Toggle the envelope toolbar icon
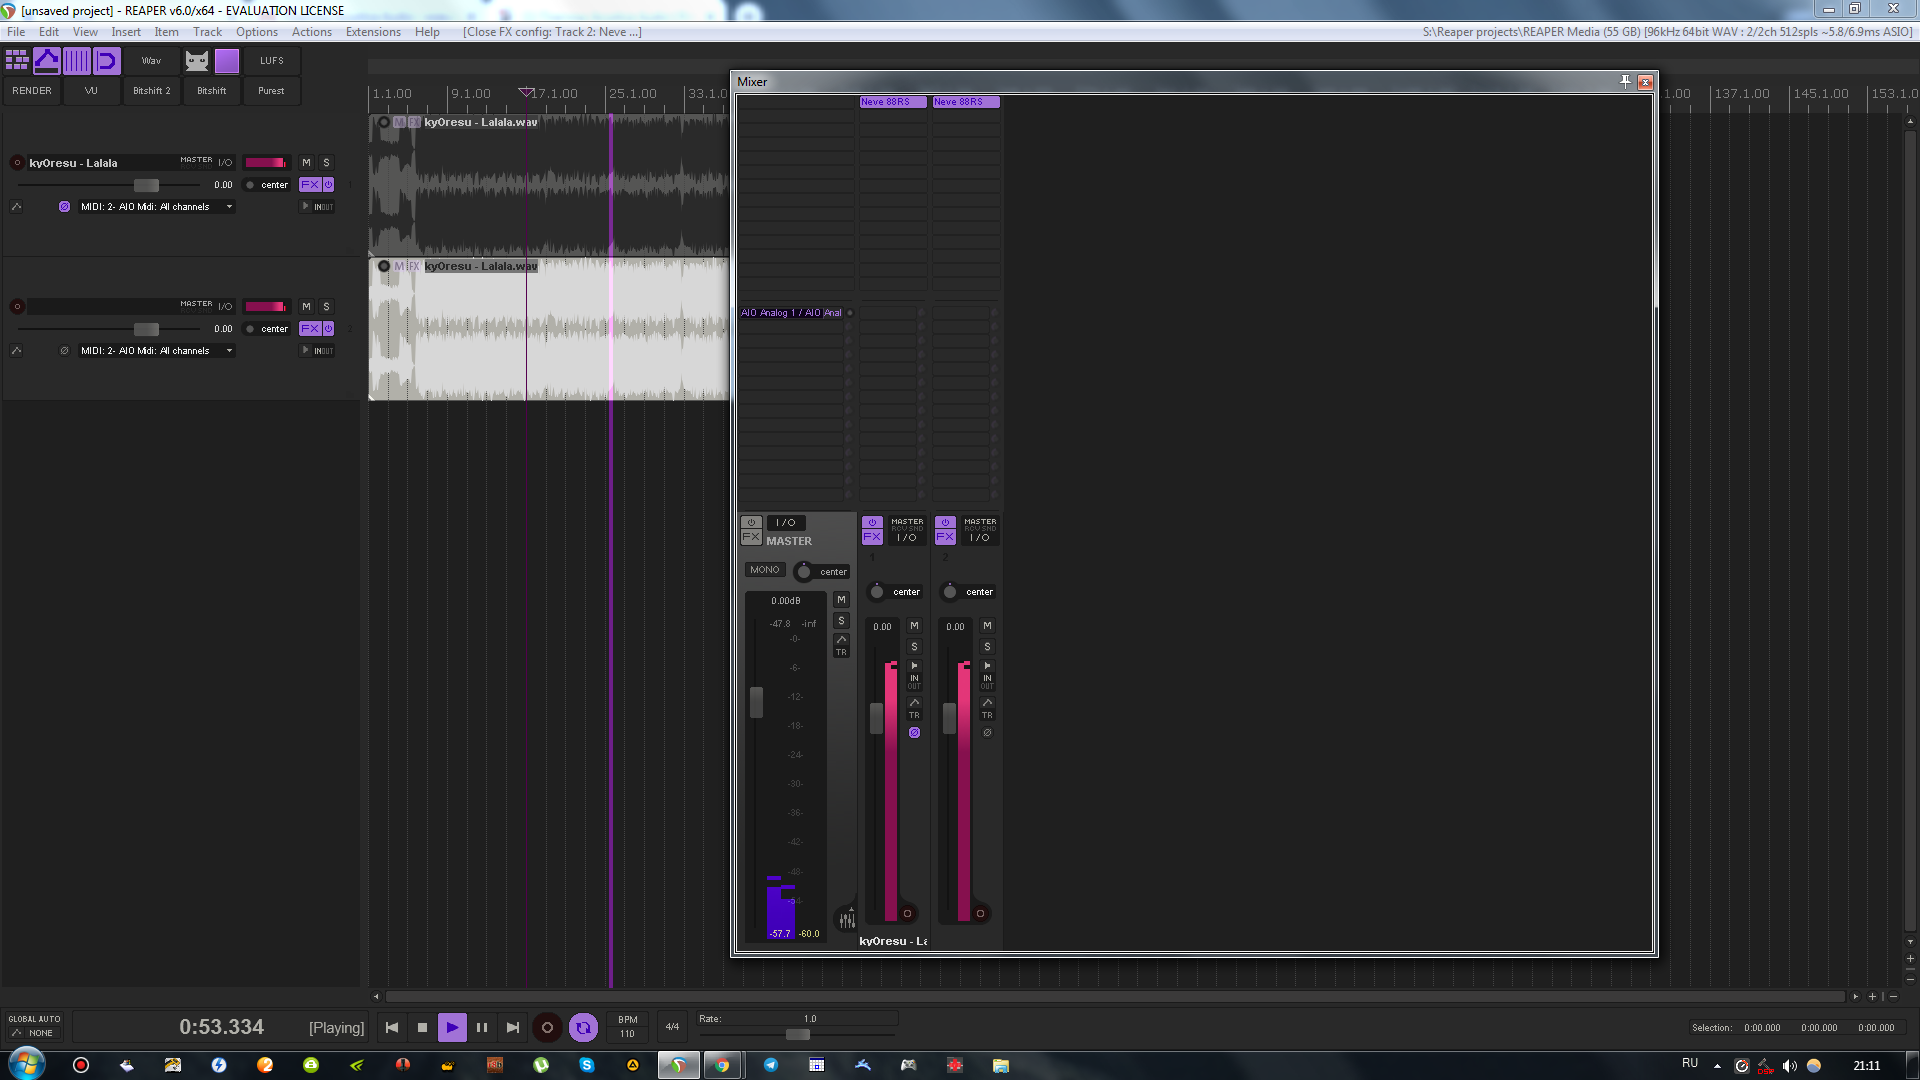Image resolution: width=1920 pixels, height=1080 pixels. pos(47,61)
